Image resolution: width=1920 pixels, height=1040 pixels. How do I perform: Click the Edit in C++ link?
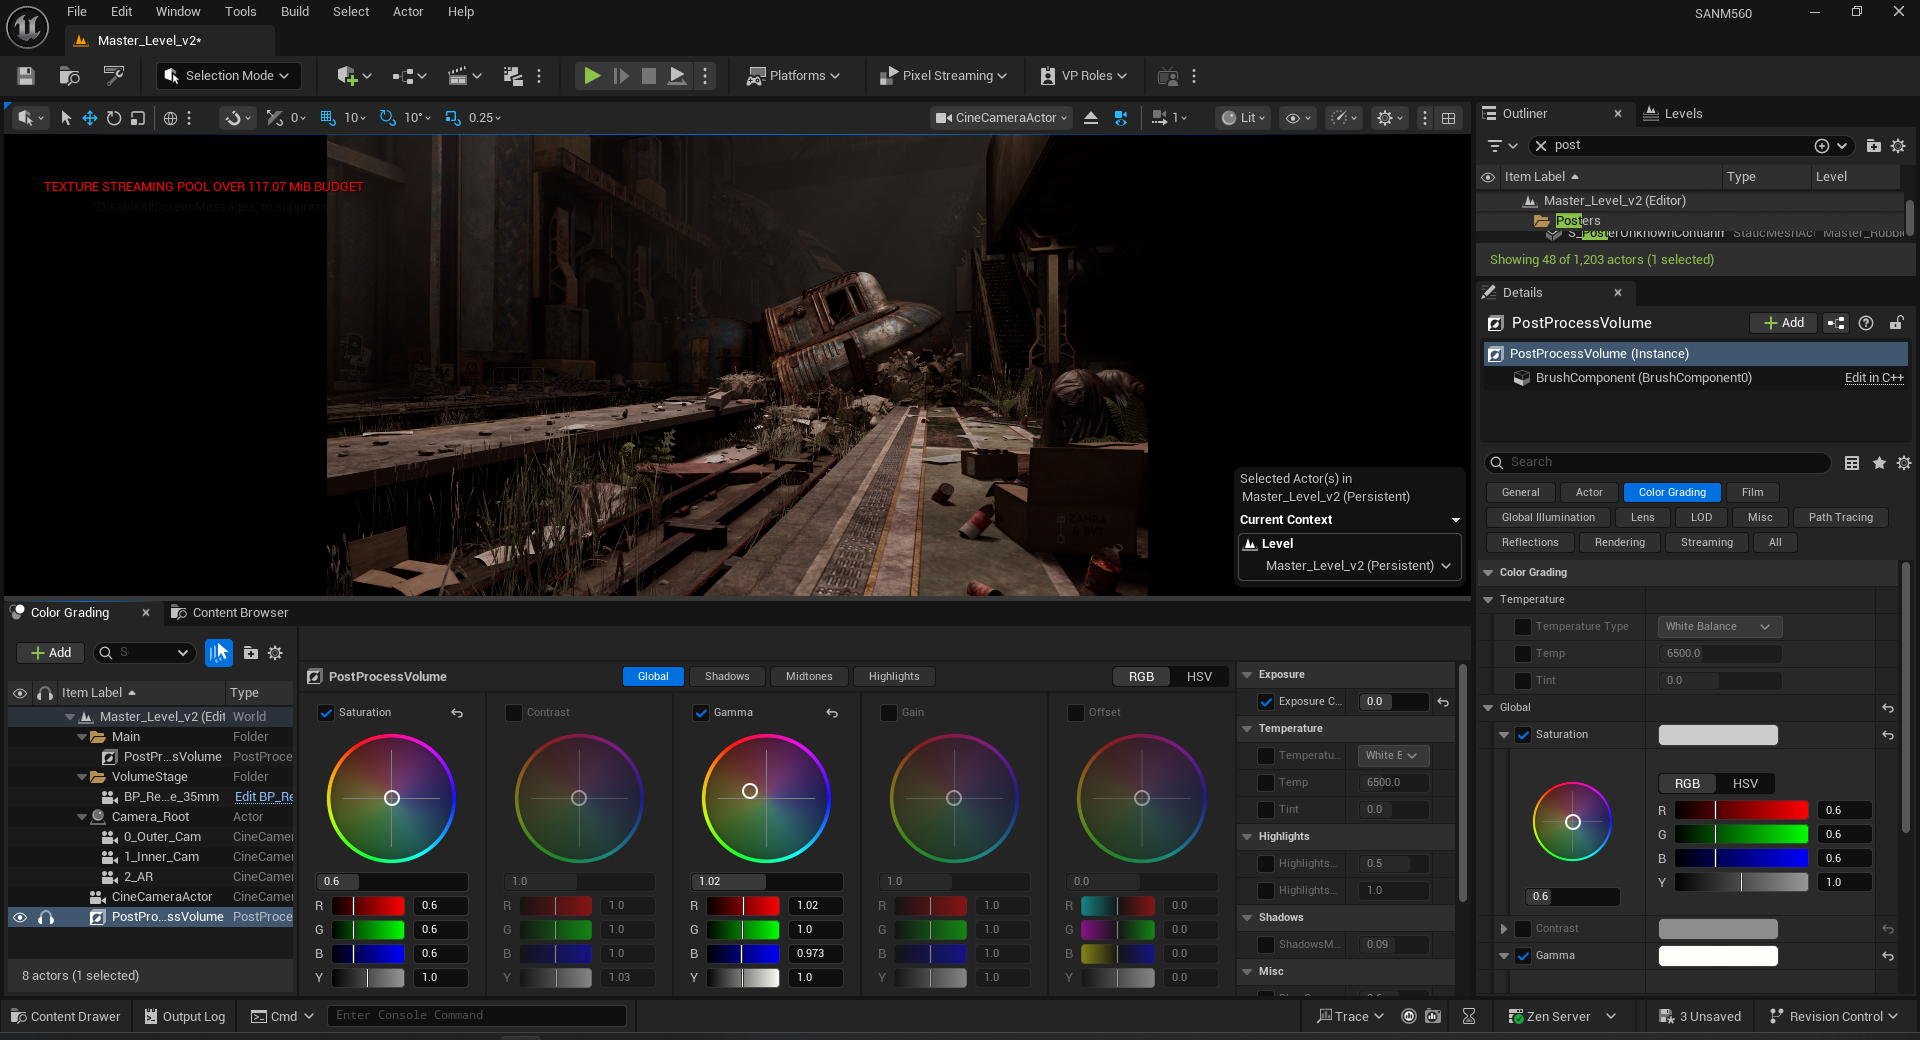(x=1873, y=378)
